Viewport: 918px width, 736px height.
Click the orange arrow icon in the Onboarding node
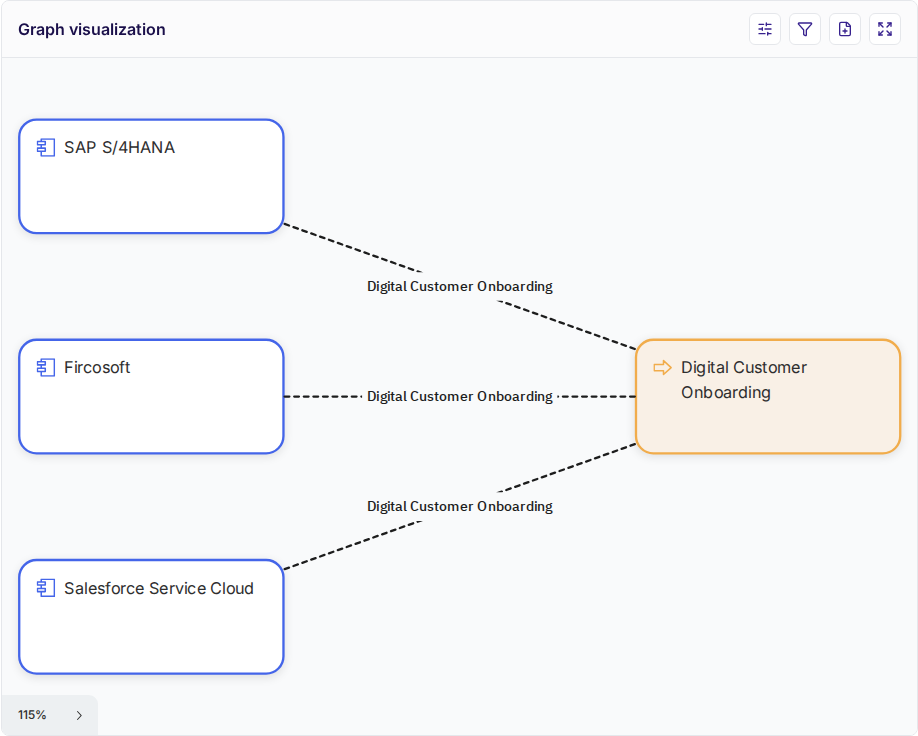[662, 368]
